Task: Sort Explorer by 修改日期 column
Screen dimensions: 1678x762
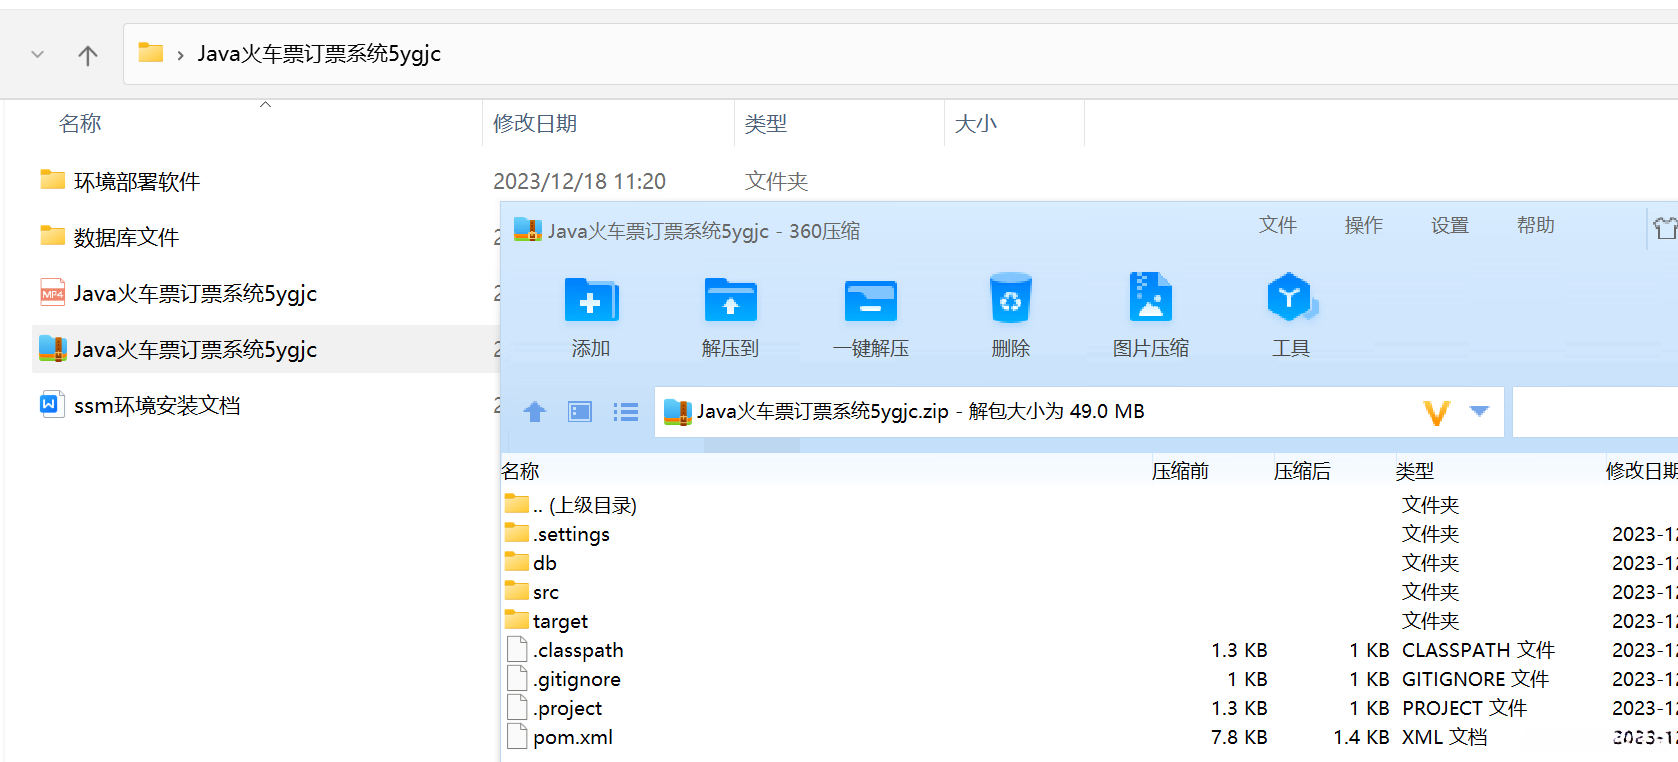Action: point(535,123)
